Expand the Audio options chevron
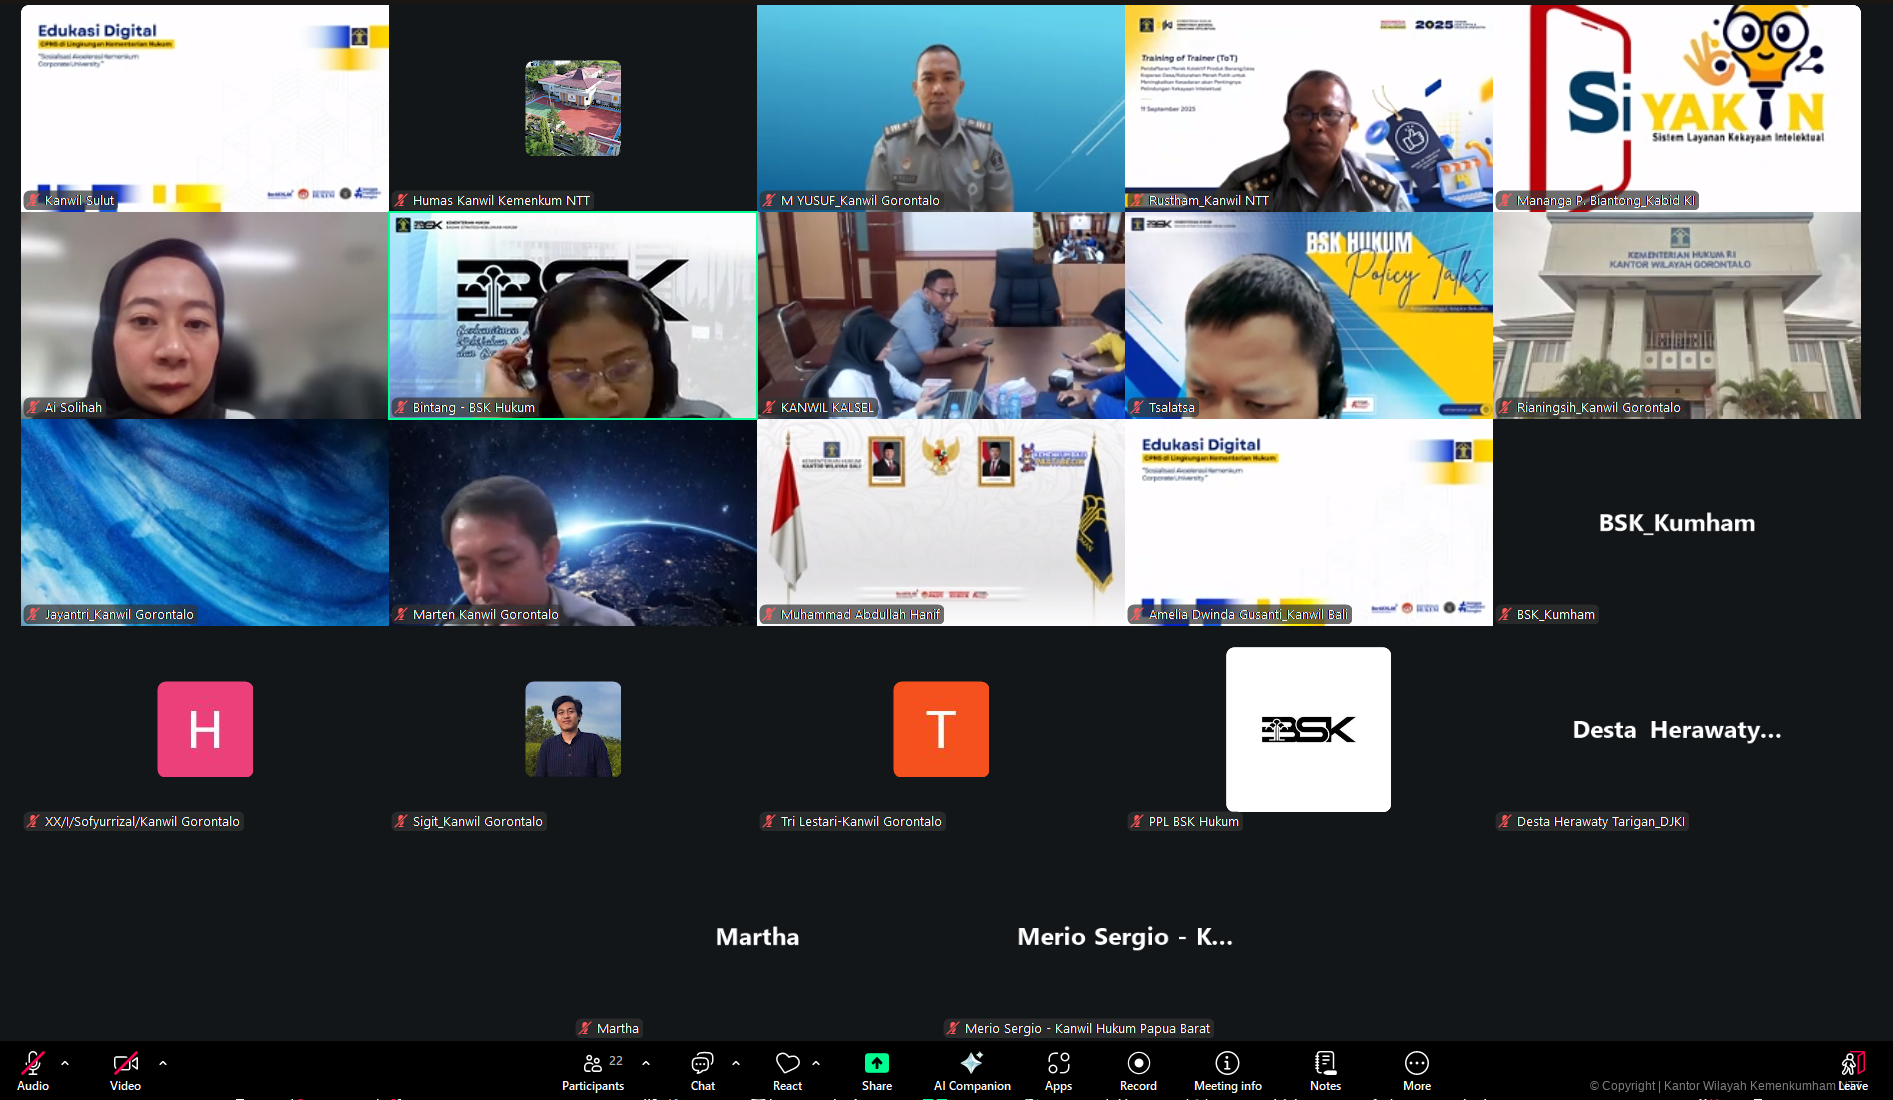This screenshot has height=1100, width=1893. 64,1062
